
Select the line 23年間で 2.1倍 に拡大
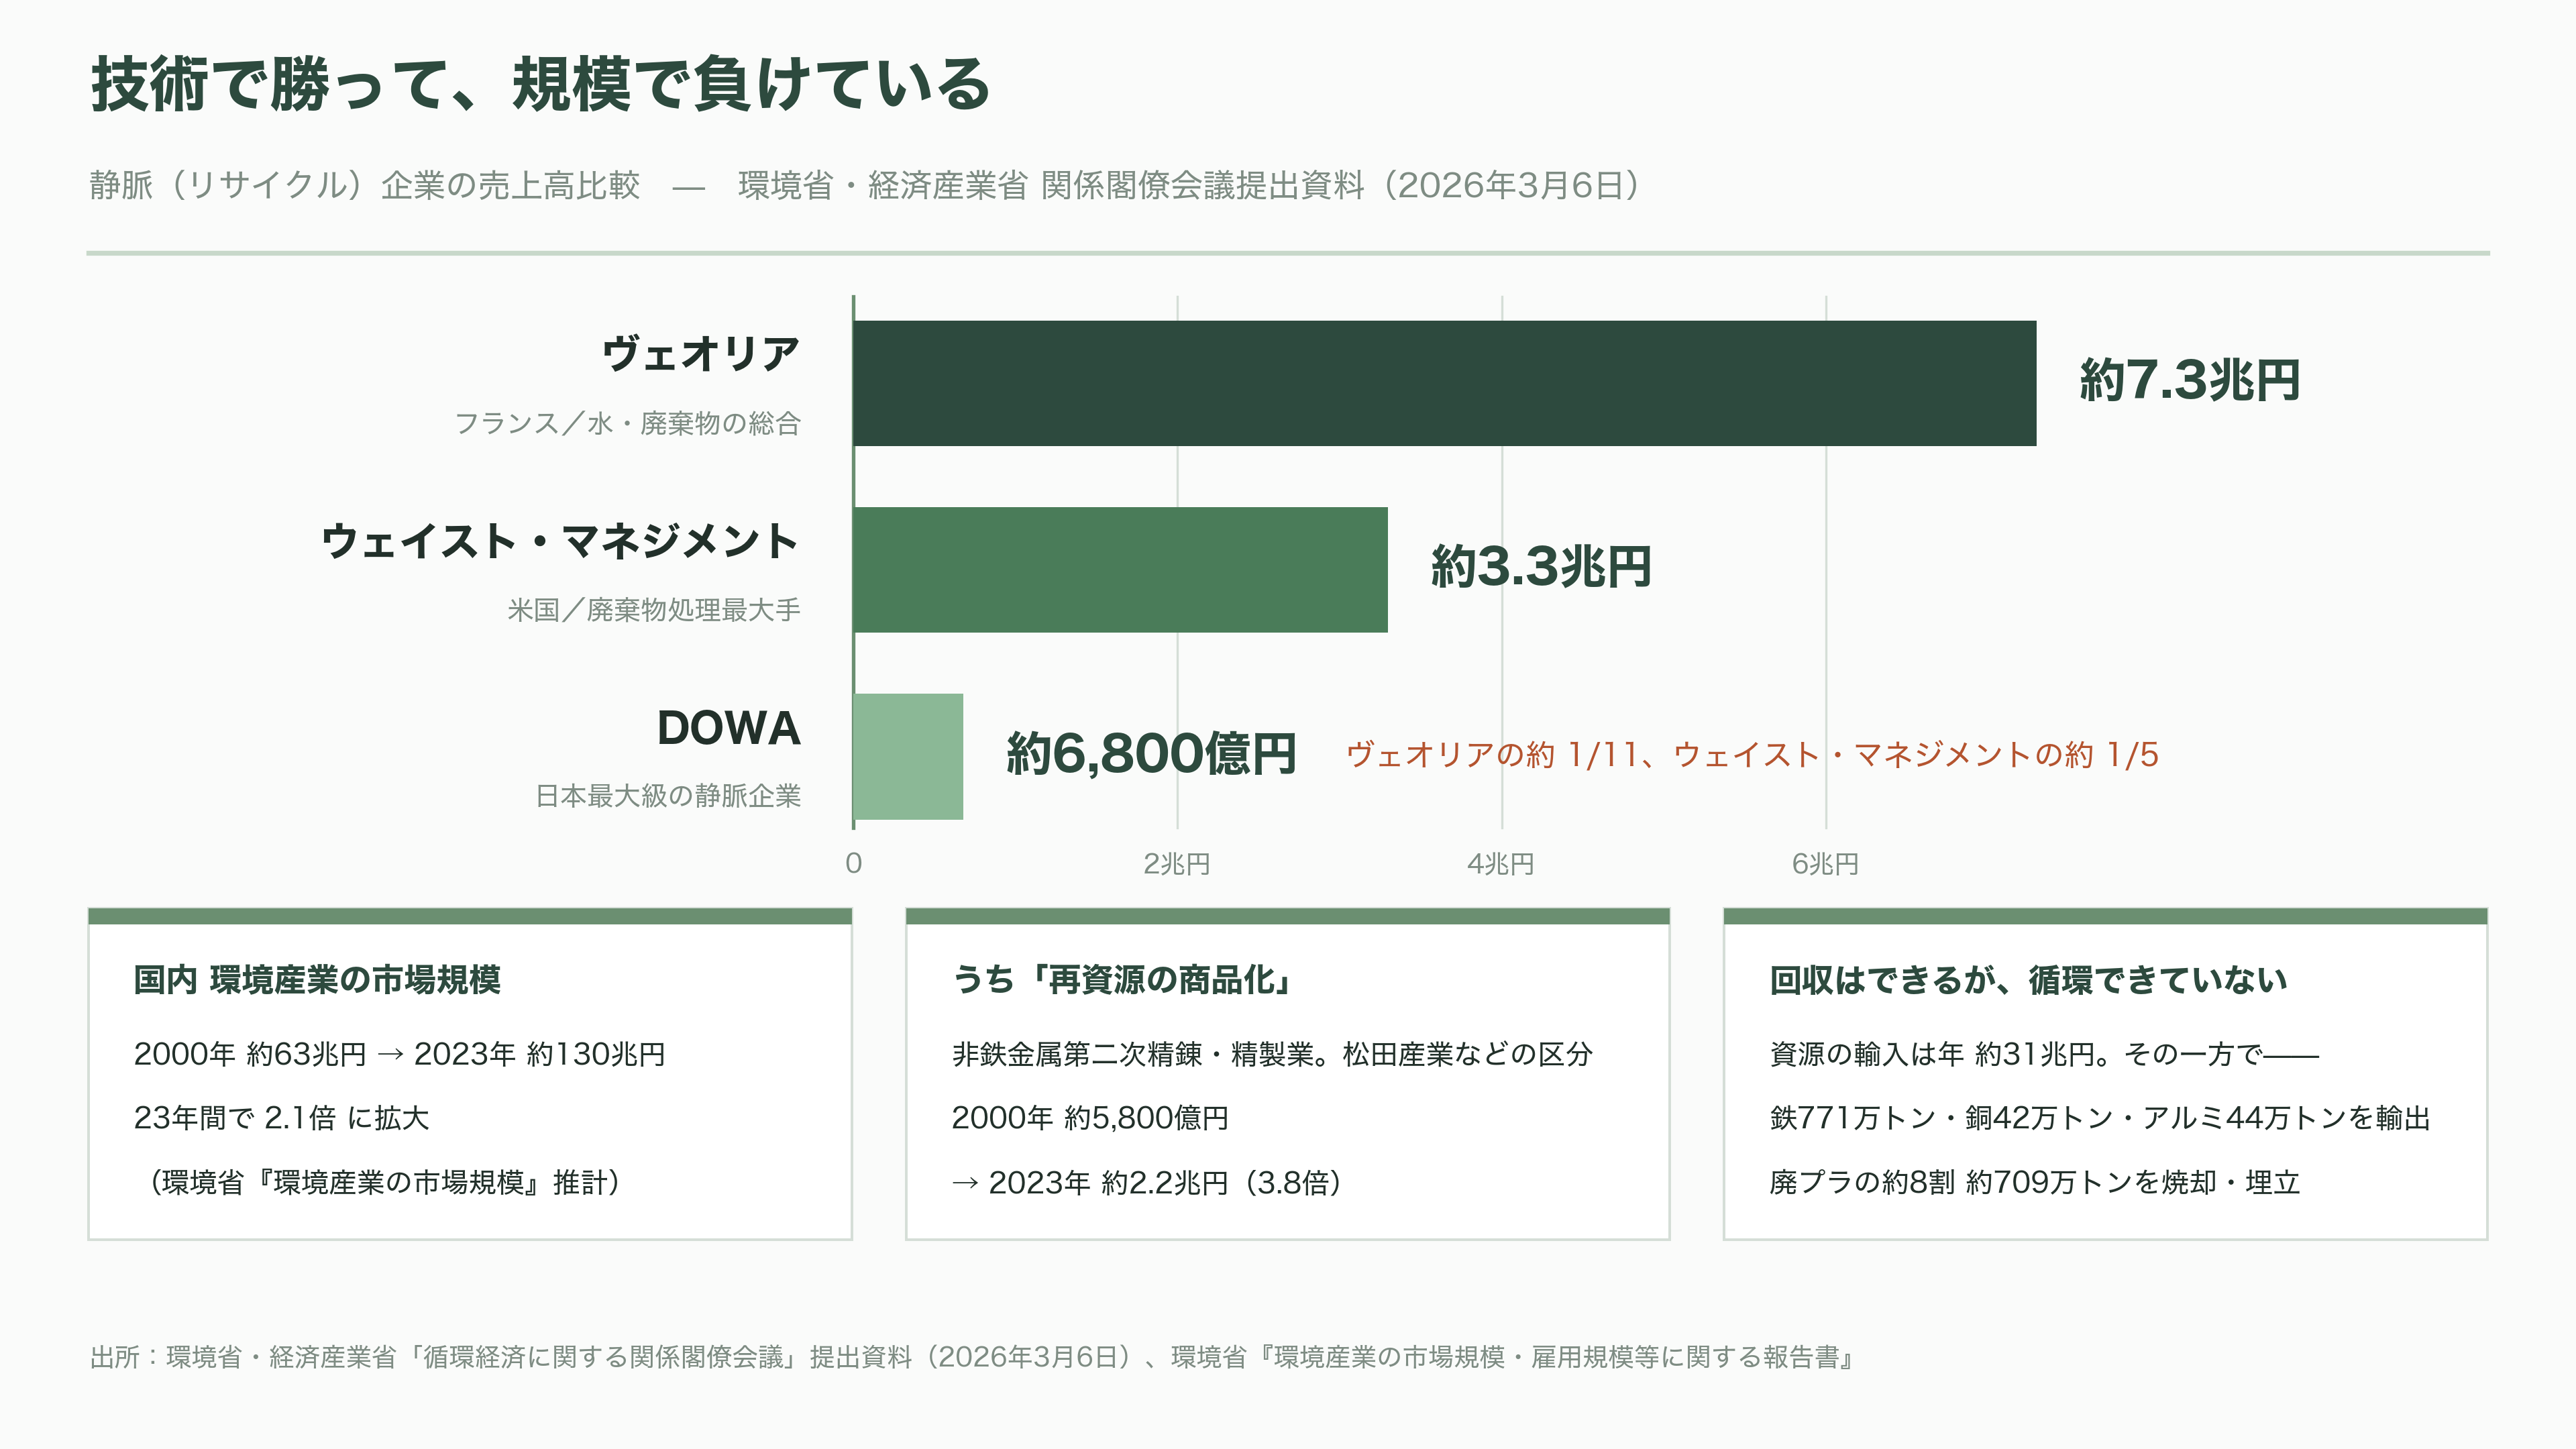281,1118
